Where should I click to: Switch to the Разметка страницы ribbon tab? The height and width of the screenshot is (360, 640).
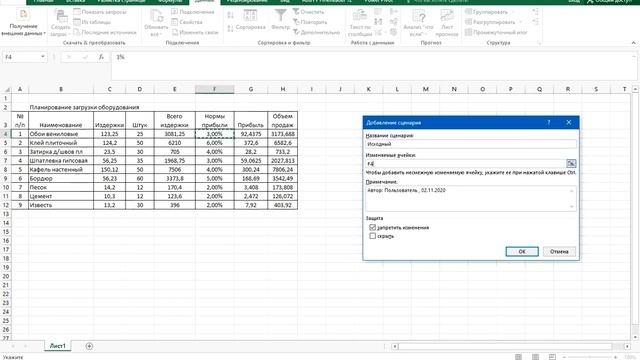(121, 1)
